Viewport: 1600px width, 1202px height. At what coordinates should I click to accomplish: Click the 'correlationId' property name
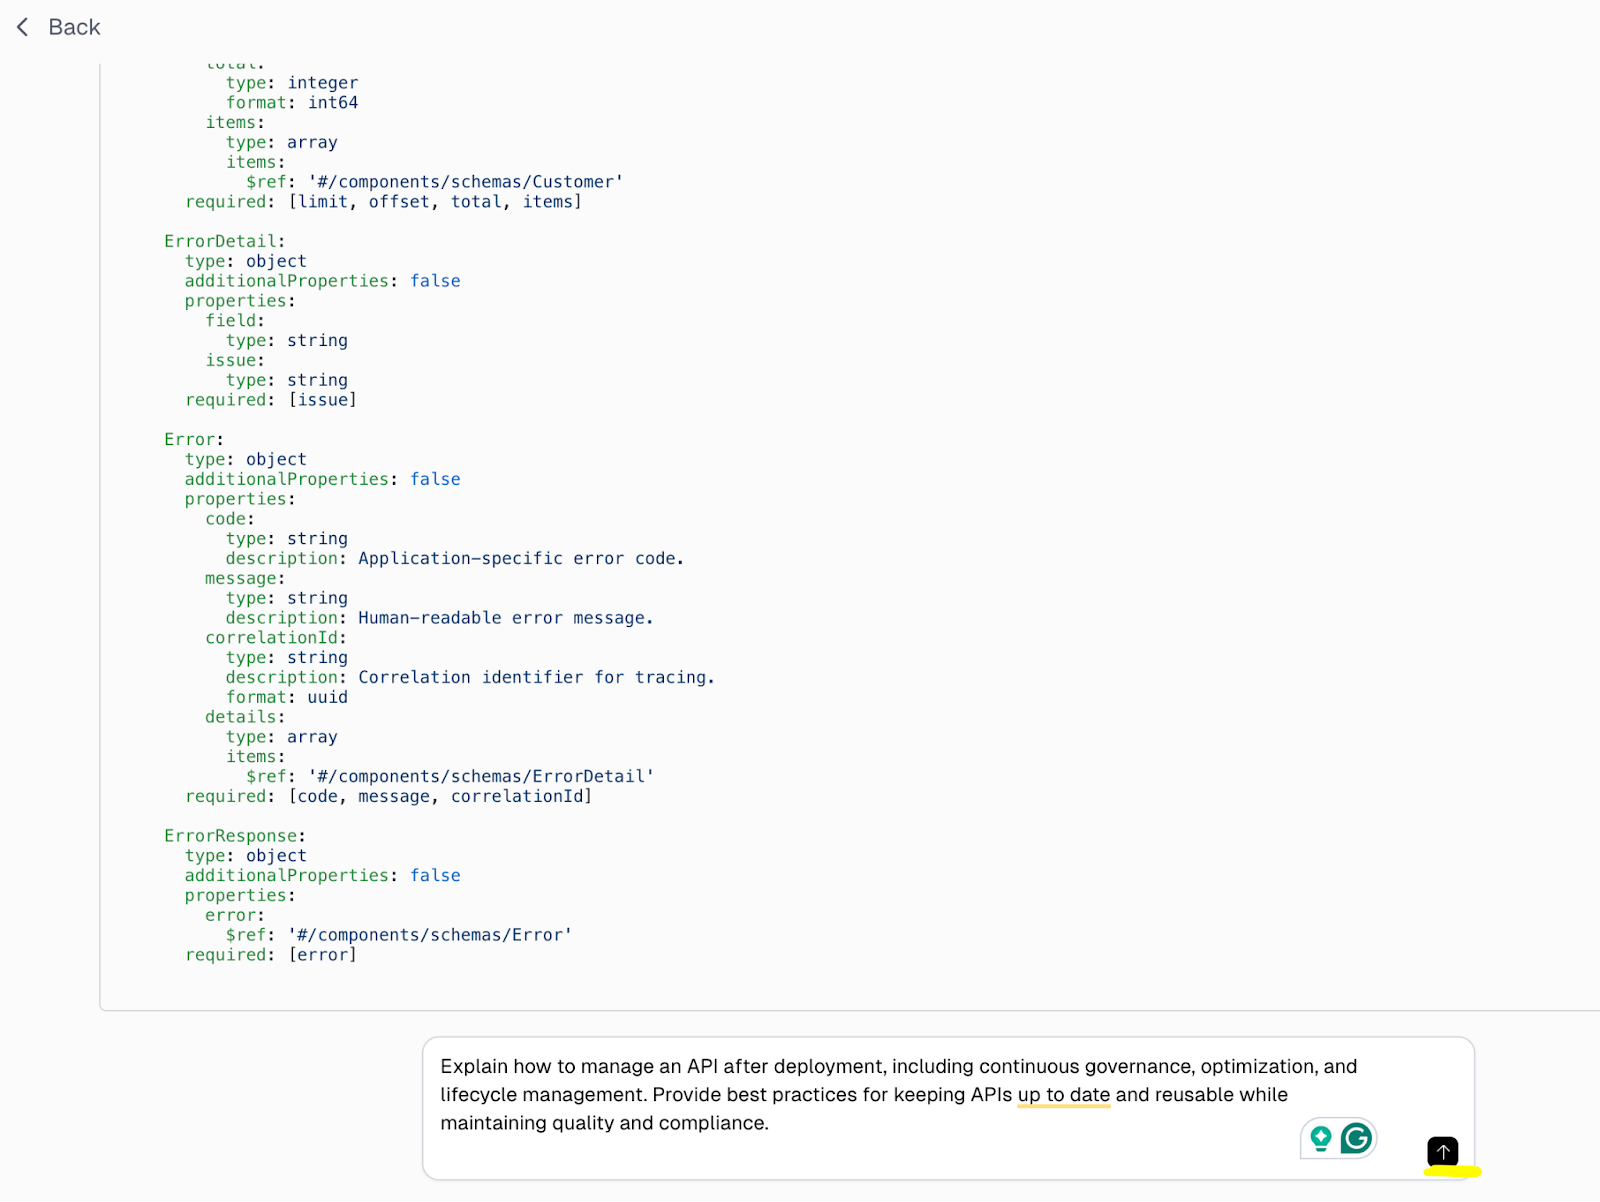pos(273,637)
